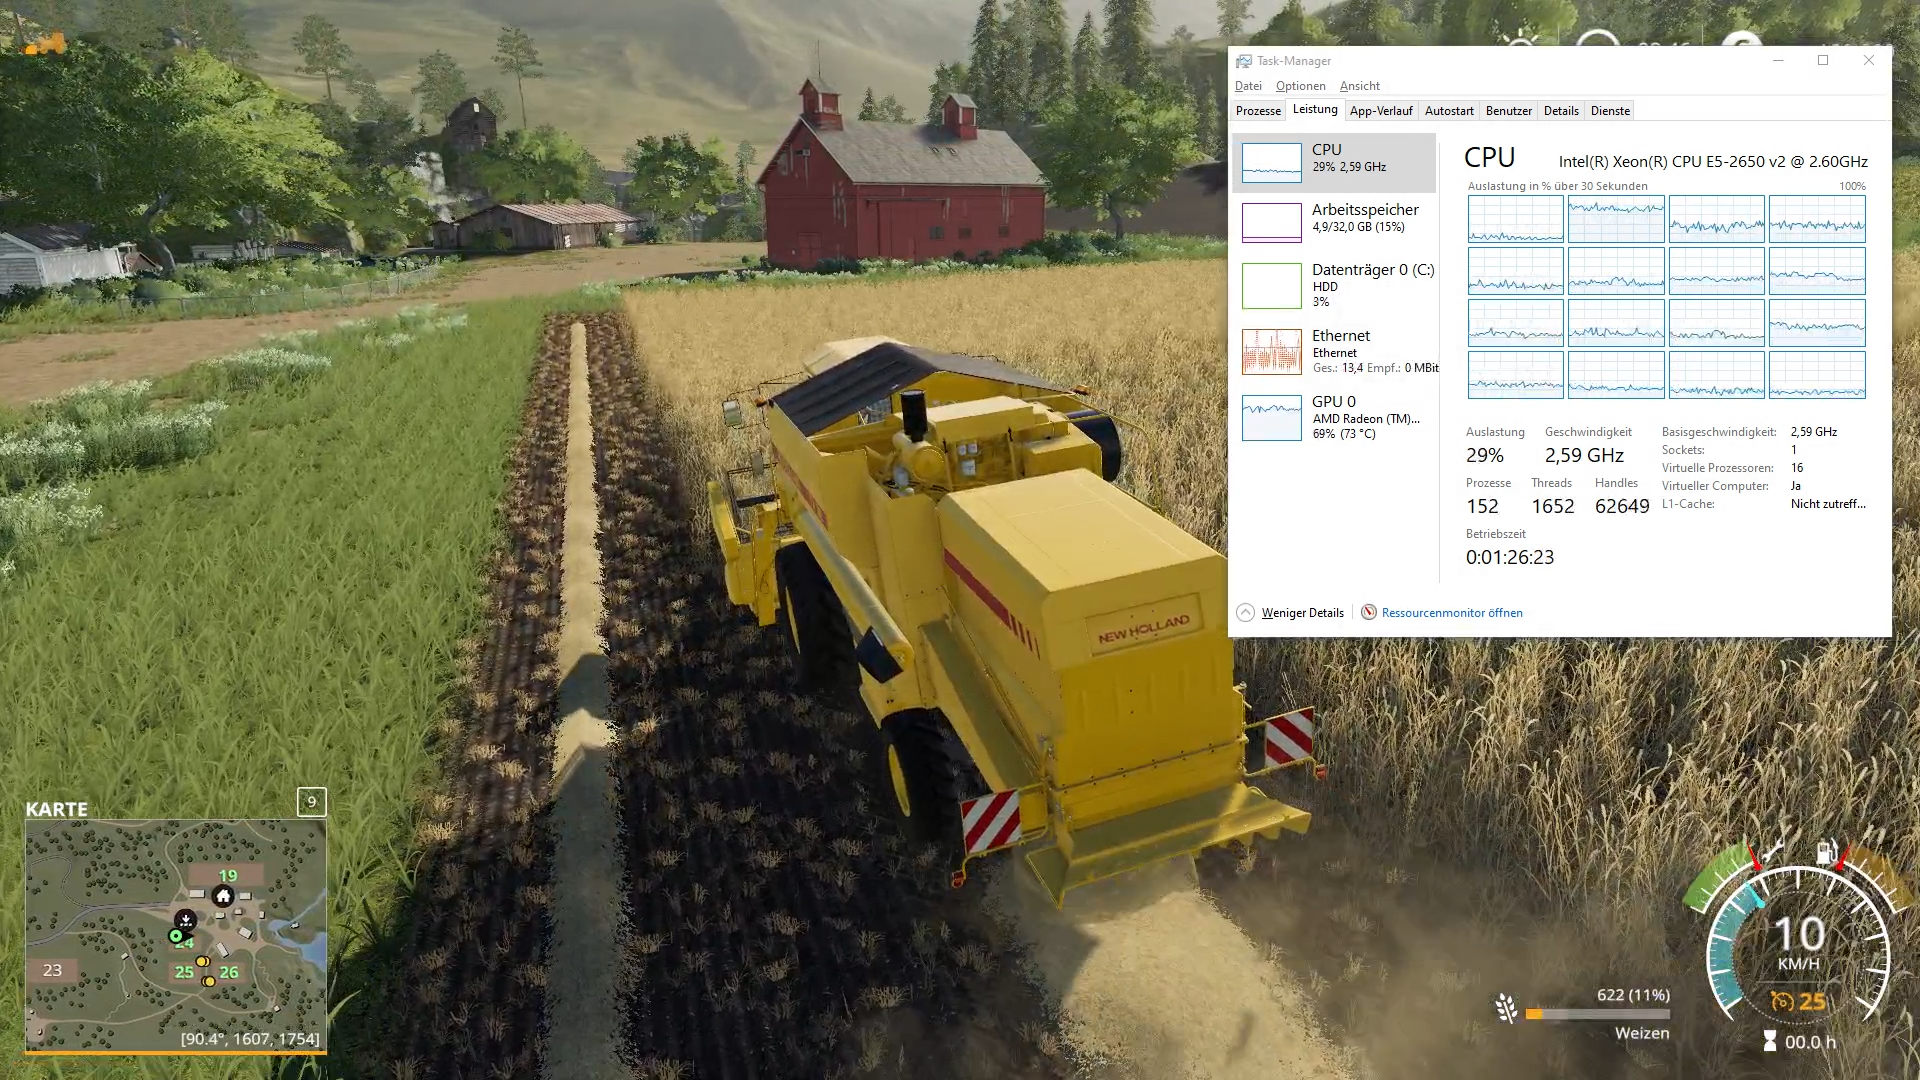Click the Weizen fill level bar
The width and height of the screenshot is (1920, 1080).
click(1597, 1014)
